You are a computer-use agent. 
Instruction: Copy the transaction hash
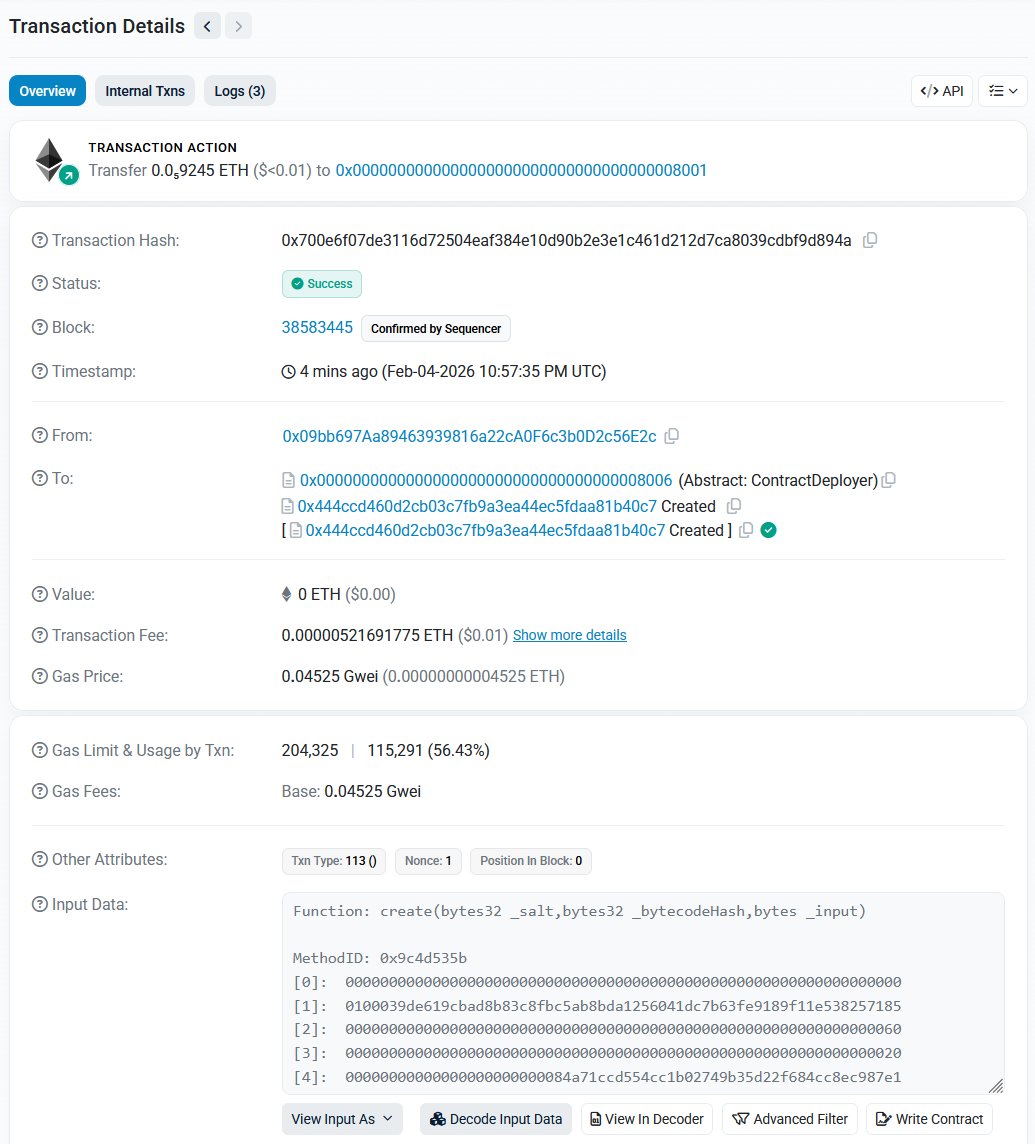pyautogui.click(x=870, y=240)
